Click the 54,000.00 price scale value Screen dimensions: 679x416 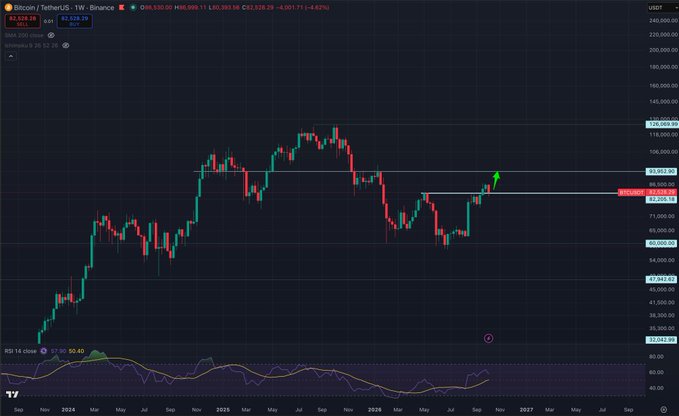coord(662,260)
